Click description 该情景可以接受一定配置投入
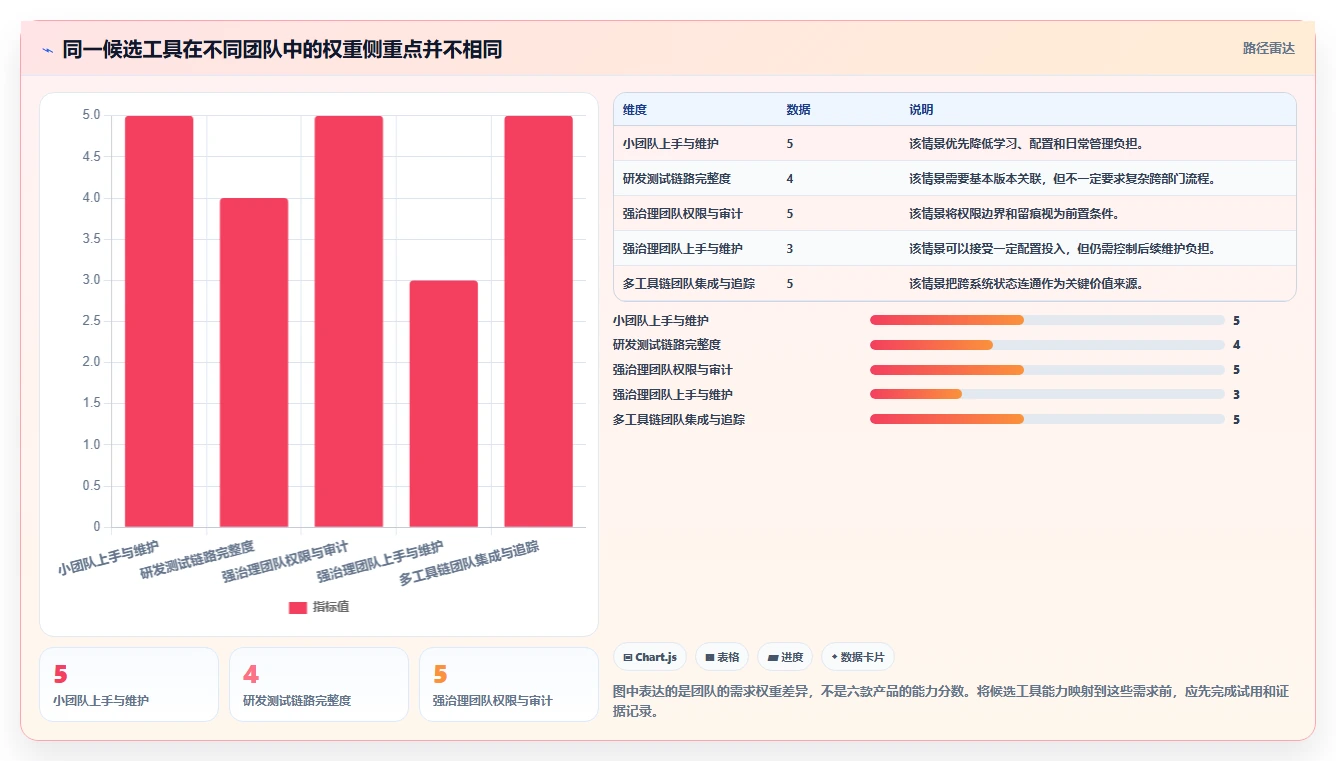The image size is (1336, 761). tap(1062, 248)
